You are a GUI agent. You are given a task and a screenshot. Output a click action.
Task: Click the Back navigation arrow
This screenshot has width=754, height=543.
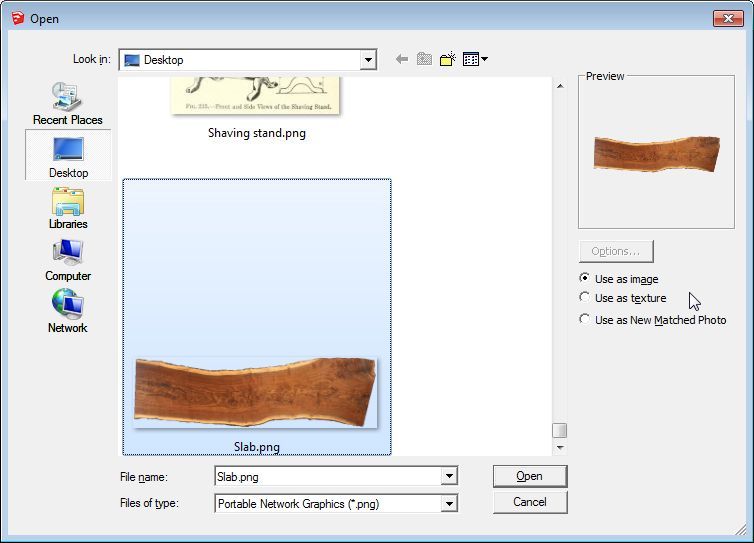pos(402,60)
